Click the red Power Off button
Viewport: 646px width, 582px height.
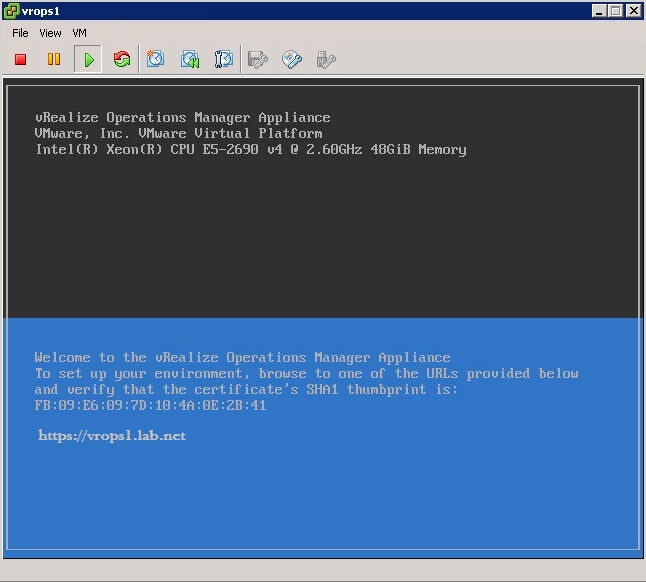pyautogui.click(x=20, y=60)
